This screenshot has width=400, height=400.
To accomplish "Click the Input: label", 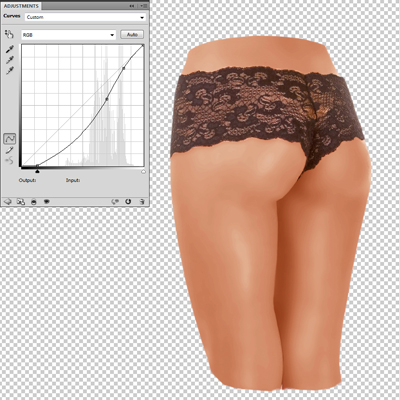I will click(x=73, y=180).
